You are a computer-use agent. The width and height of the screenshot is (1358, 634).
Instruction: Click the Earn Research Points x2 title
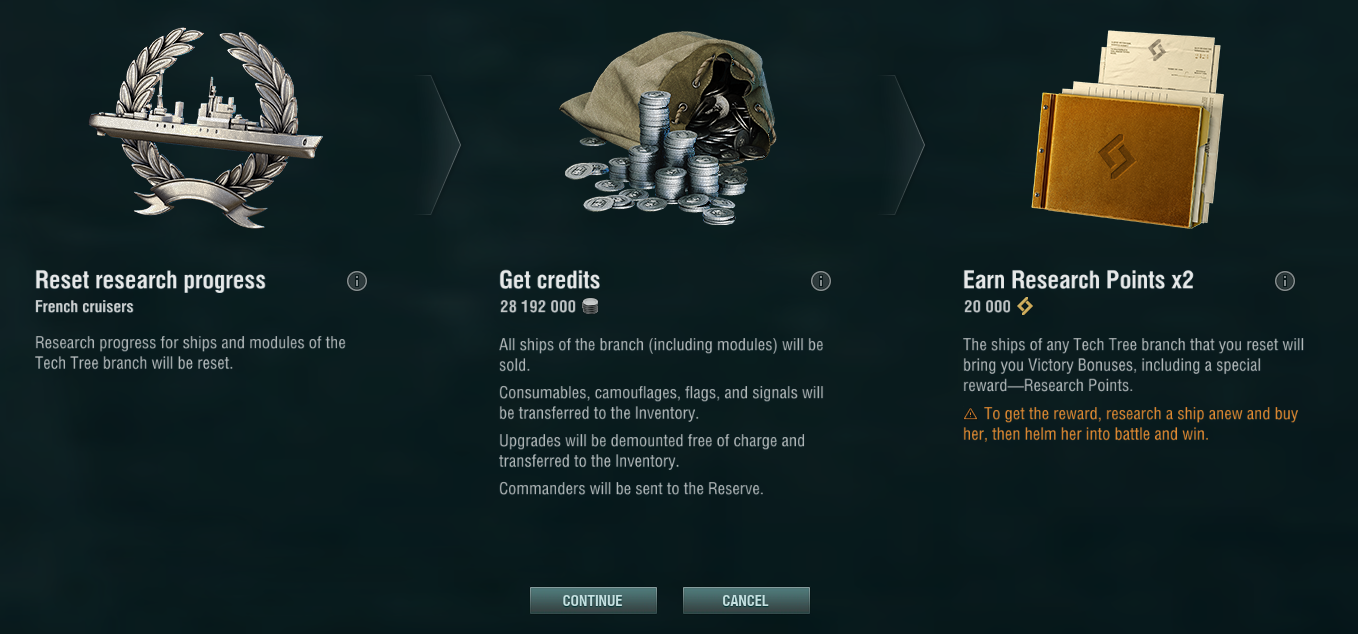coord(1078,280)
